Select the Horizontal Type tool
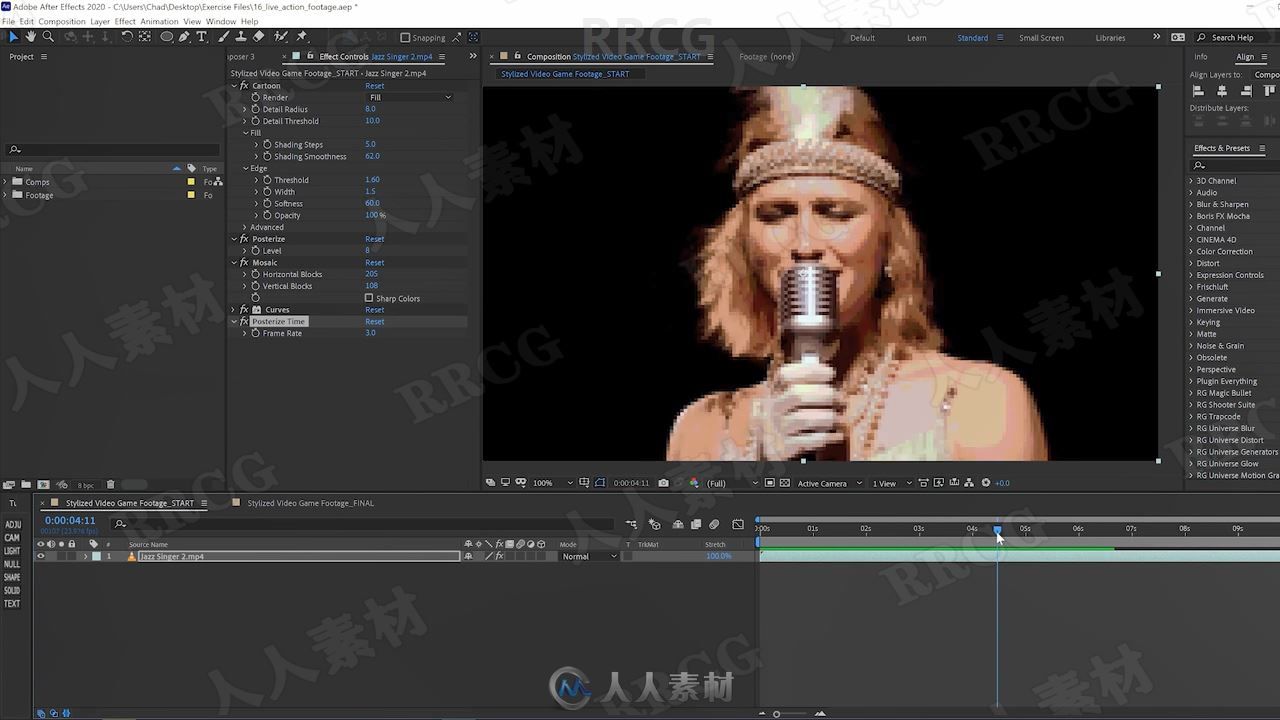Screen dimensions: 1280x720 coord(201,37)
